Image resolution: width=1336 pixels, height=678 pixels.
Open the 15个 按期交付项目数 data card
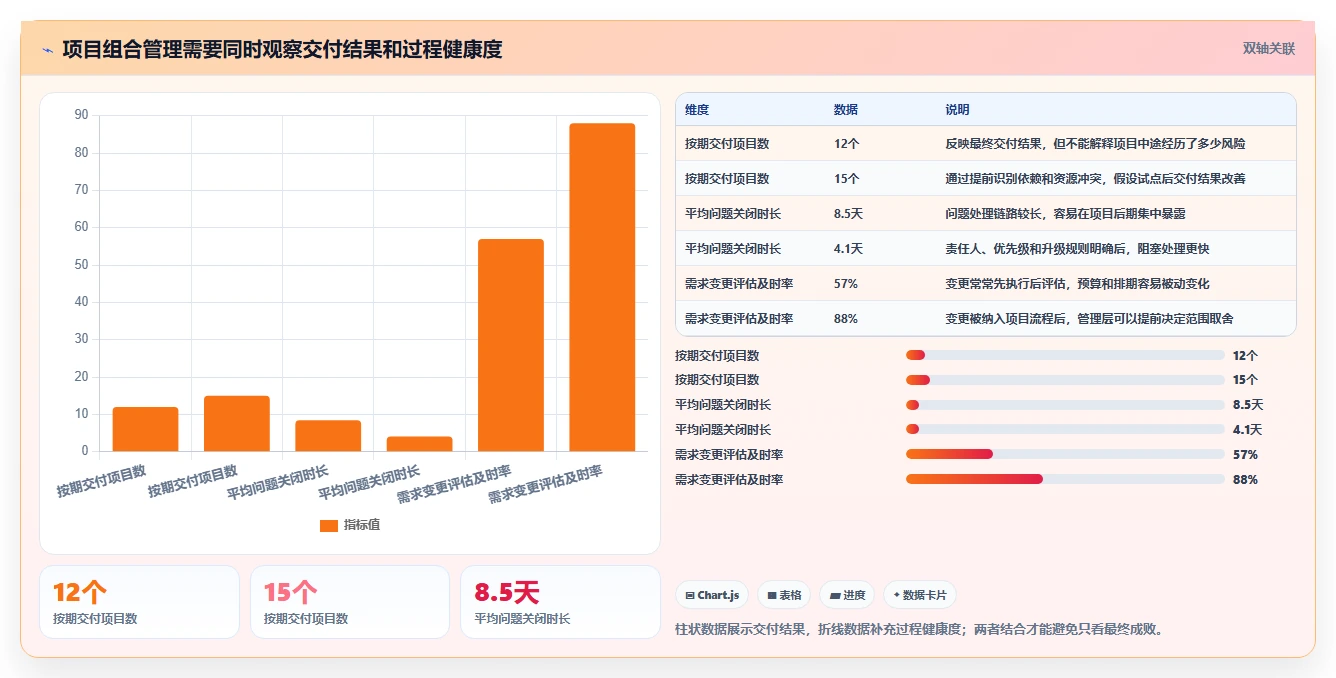350,602
